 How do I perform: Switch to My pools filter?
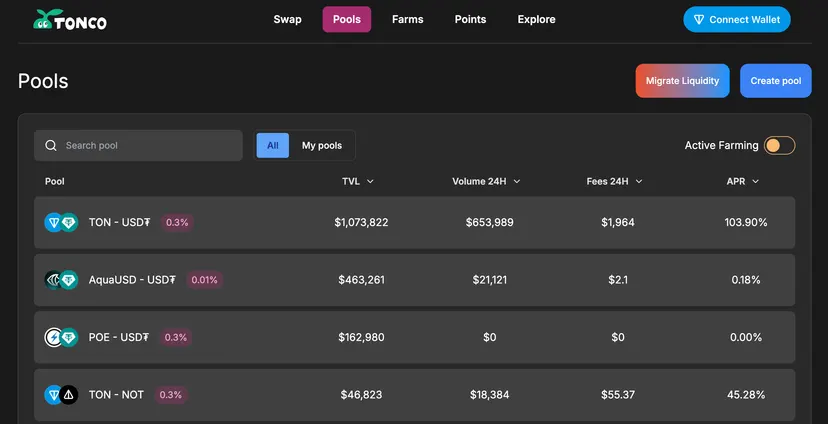click(322, 146)
